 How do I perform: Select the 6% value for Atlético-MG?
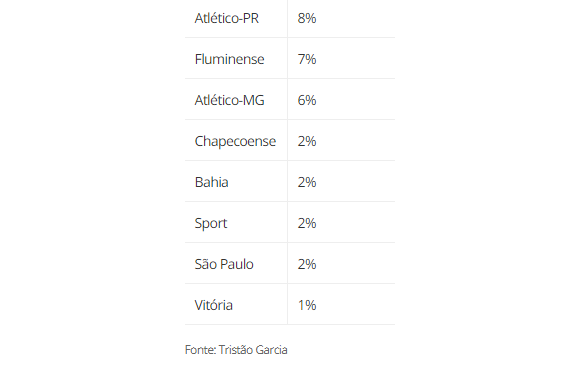pos(307,100)
